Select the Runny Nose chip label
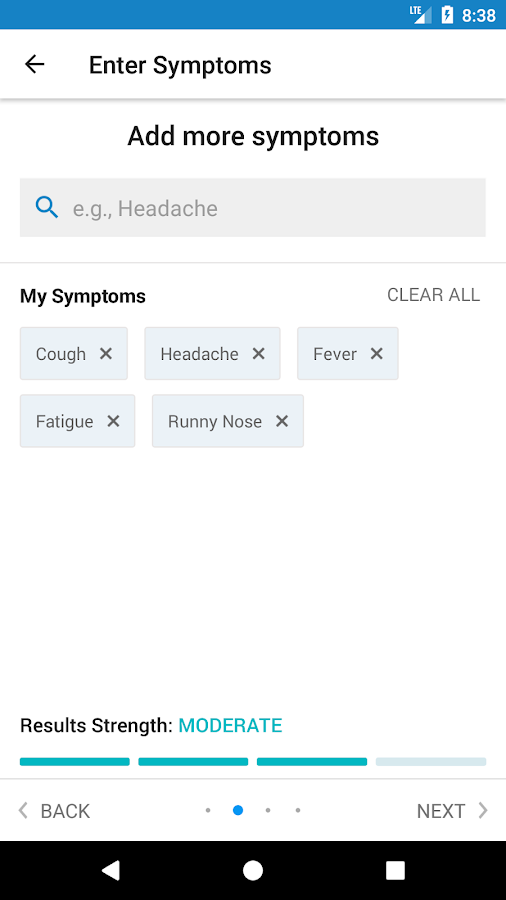This screenshot has width=506, height=900. click(215, 422)
